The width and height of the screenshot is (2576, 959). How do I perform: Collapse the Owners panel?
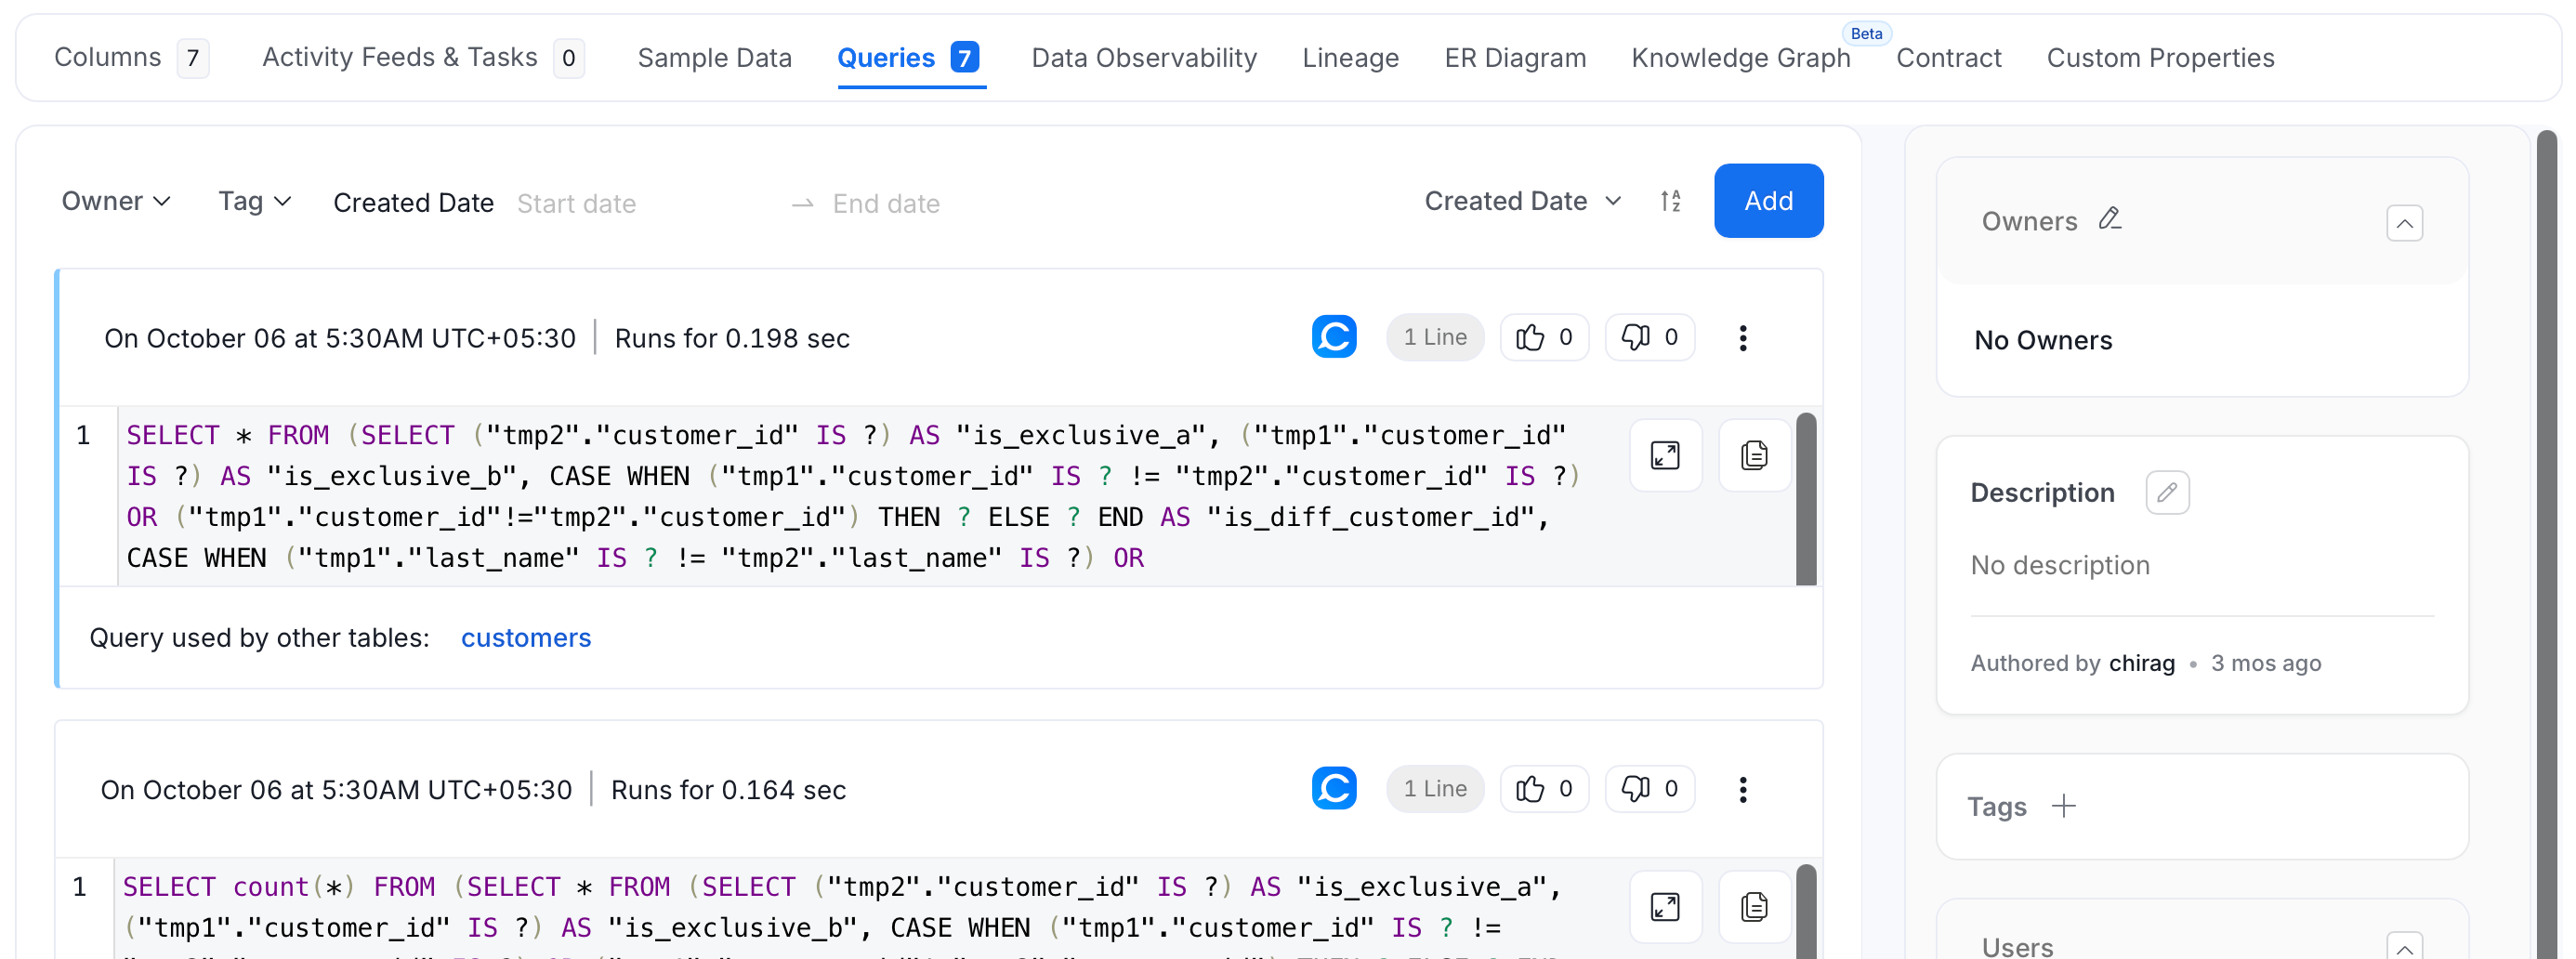(x=2404, y=223)
